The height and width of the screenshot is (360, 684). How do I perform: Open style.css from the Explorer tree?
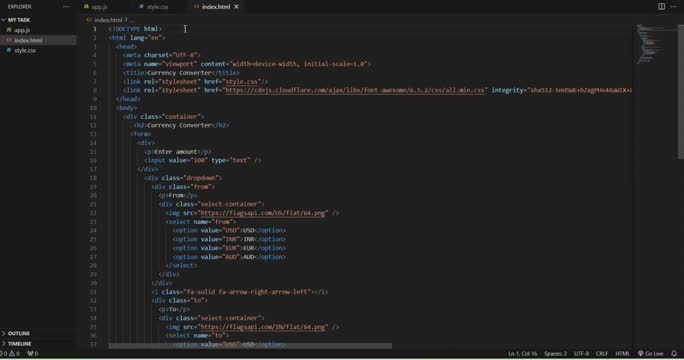pos(25,50)
